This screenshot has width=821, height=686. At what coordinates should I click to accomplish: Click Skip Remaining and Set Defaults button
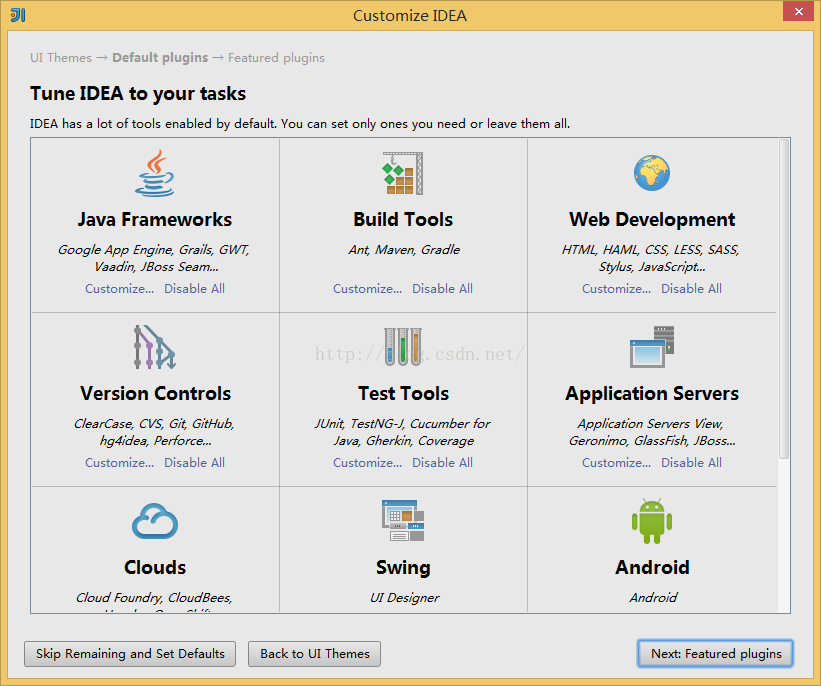coord(130,654)
